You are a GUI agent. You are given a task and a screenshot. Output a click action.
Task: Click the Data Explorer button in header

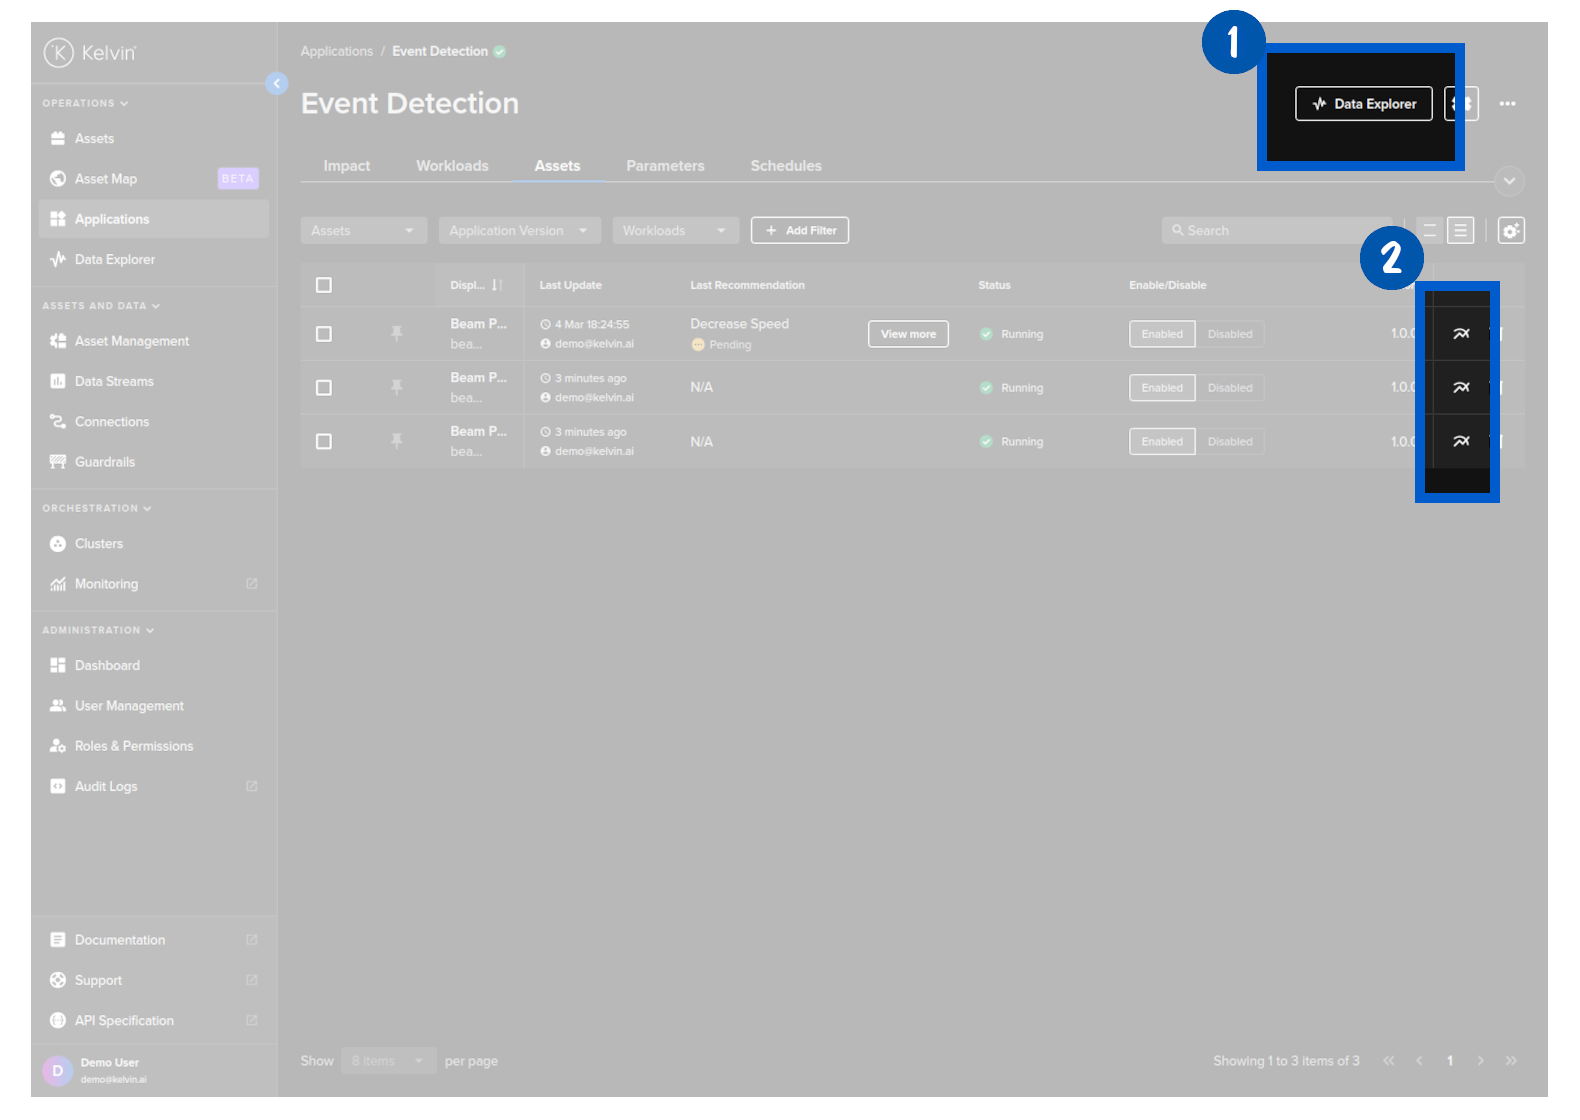point(1363,104)
